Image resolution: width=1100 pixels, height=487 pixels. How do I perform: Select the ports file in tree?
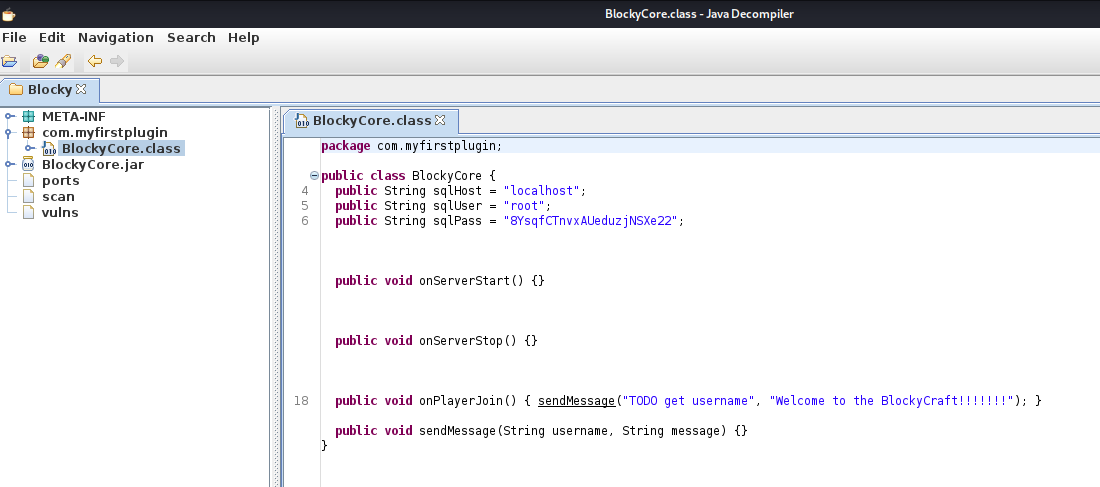click(60, 180)
